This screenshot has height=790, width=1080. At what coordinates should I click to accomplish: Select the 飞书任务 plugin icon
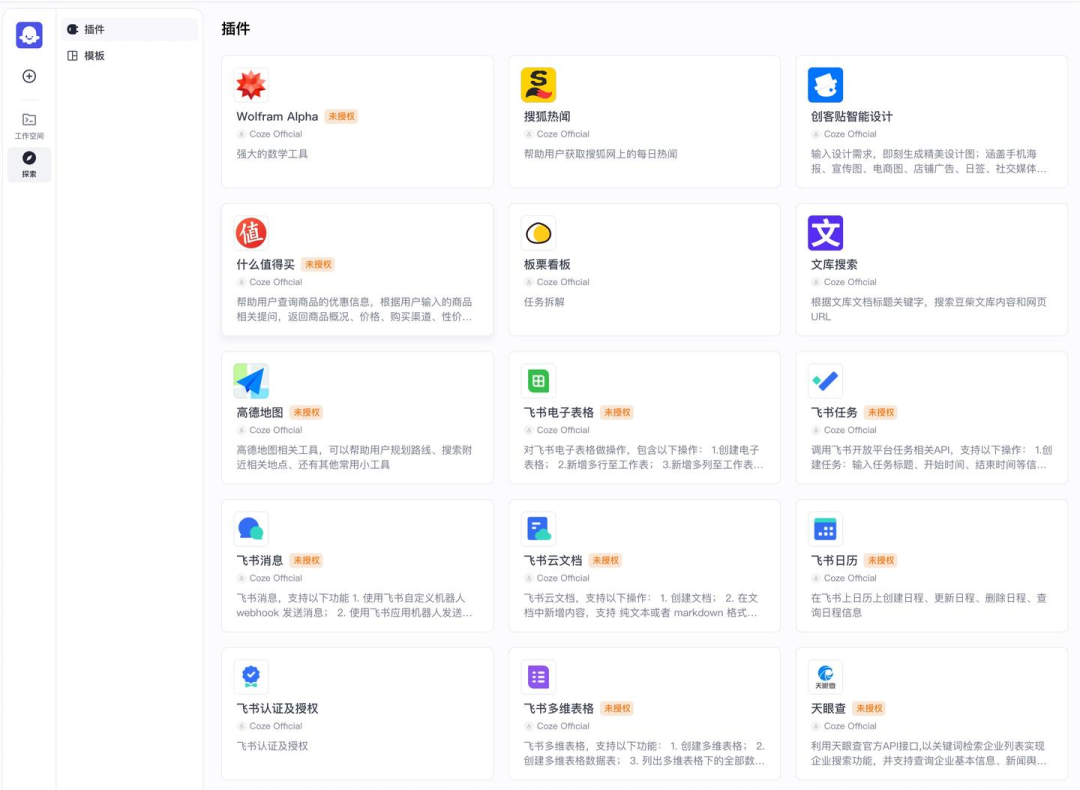click(826, 380)
